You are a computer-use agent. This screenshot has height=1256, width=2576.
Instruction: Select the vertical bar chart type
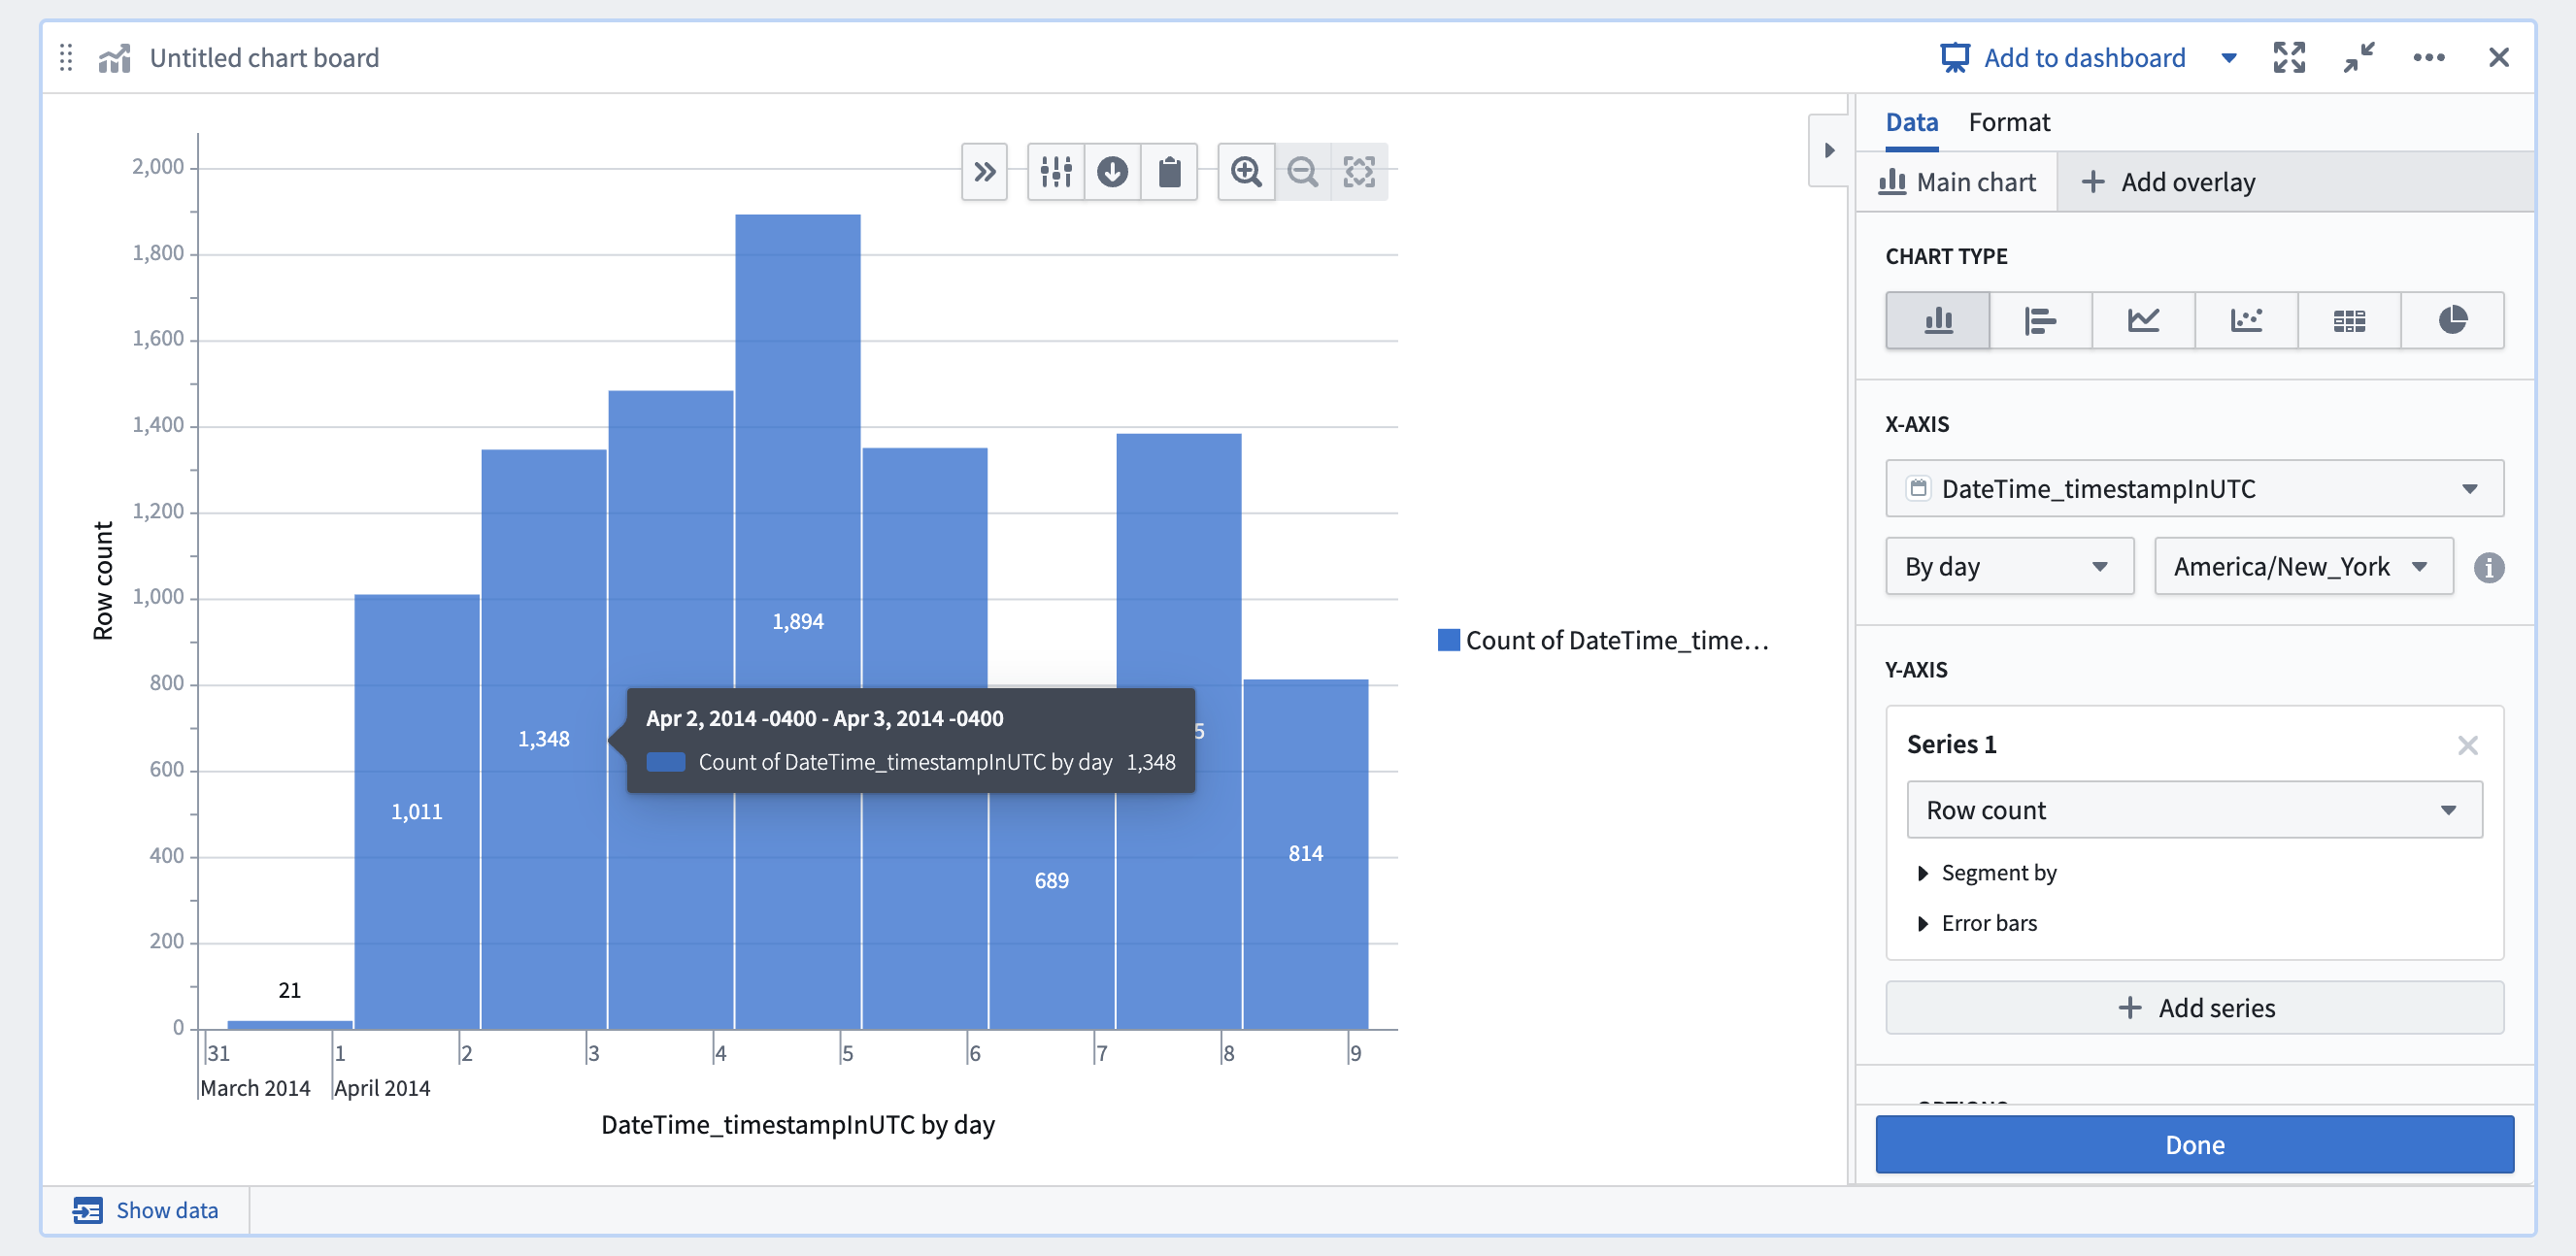coord(1937,320)
